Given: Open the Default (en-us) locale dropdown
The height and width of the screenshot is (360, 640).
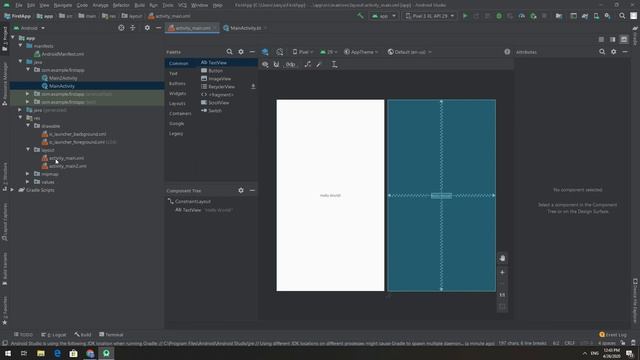Looking at the screenshot, I should [x=409, y=52].
